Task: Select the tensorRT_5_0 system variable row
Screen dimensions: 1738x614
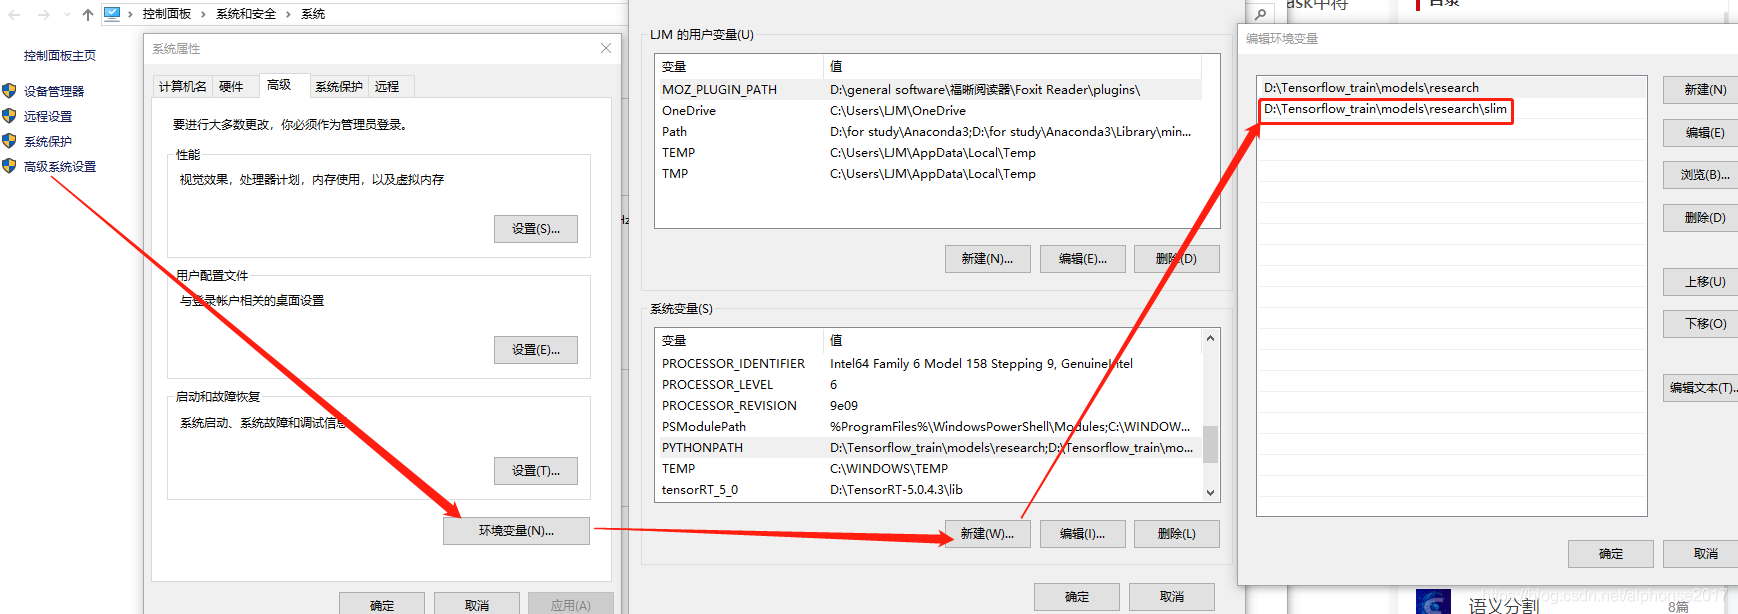Action: [x=929, y=490]
